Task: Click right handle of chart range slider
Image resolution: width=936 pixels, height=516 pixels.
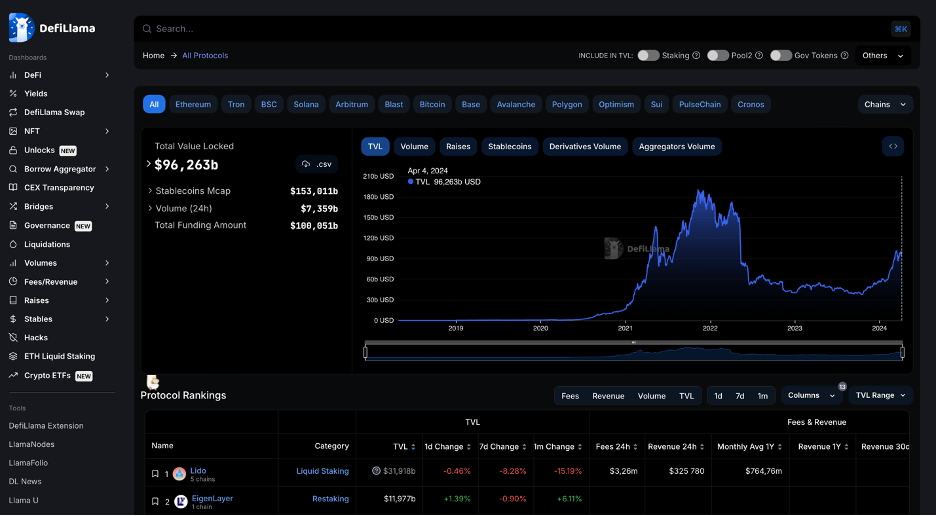Action: [902, 352]
